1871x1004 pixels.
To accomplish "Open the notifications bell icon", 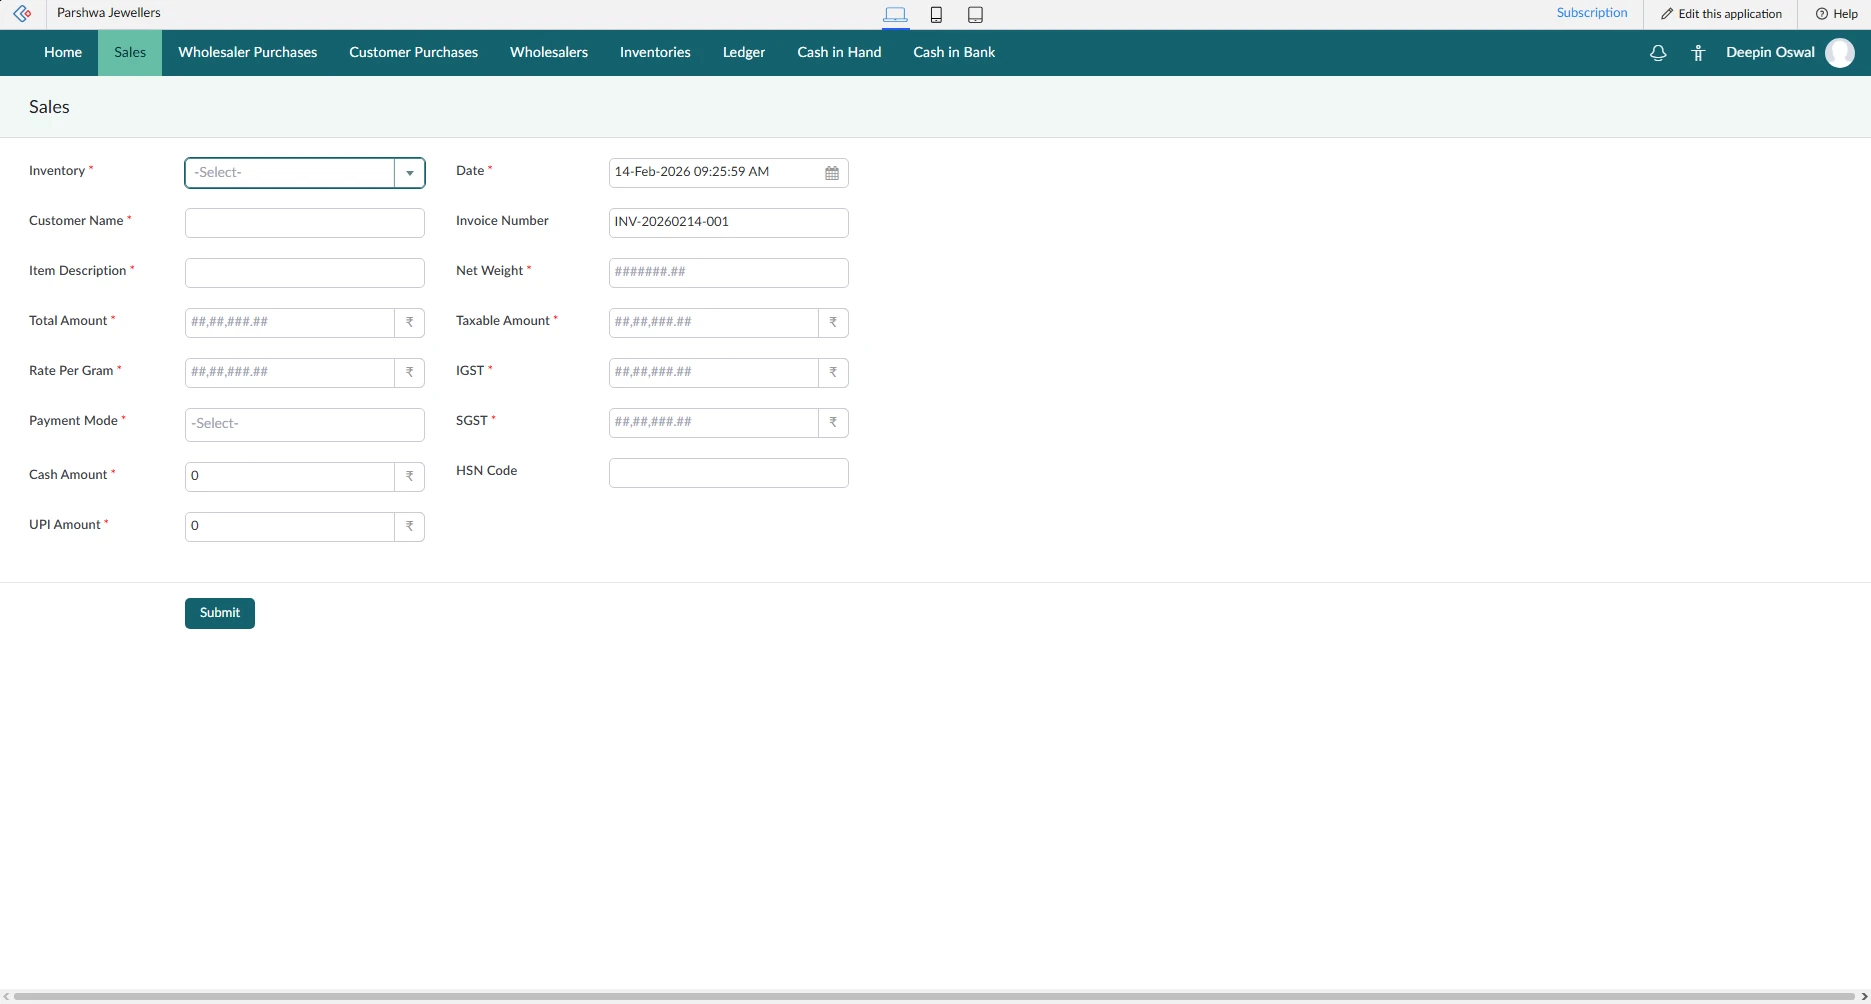I will (x=1658, y=53).
